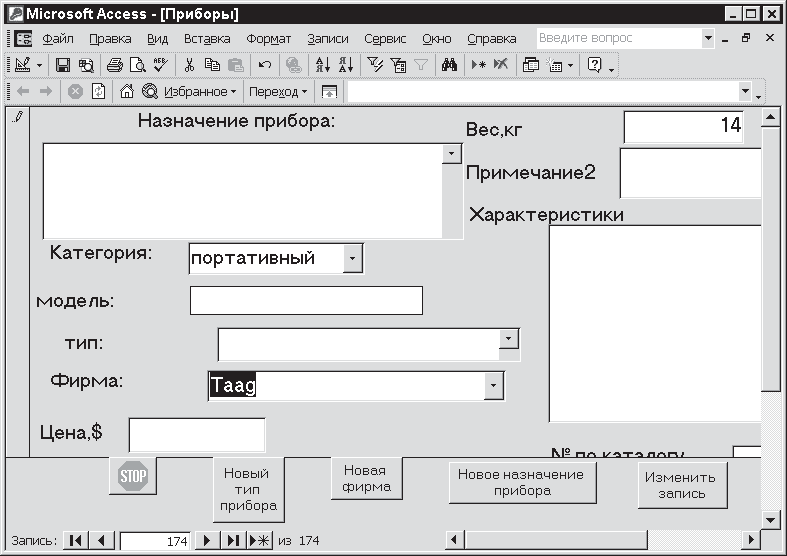Image resolution: width=787 pixels, height=556 pixels.
Task: Toggle the Filter By Selection button
Action: coord(374,65)
